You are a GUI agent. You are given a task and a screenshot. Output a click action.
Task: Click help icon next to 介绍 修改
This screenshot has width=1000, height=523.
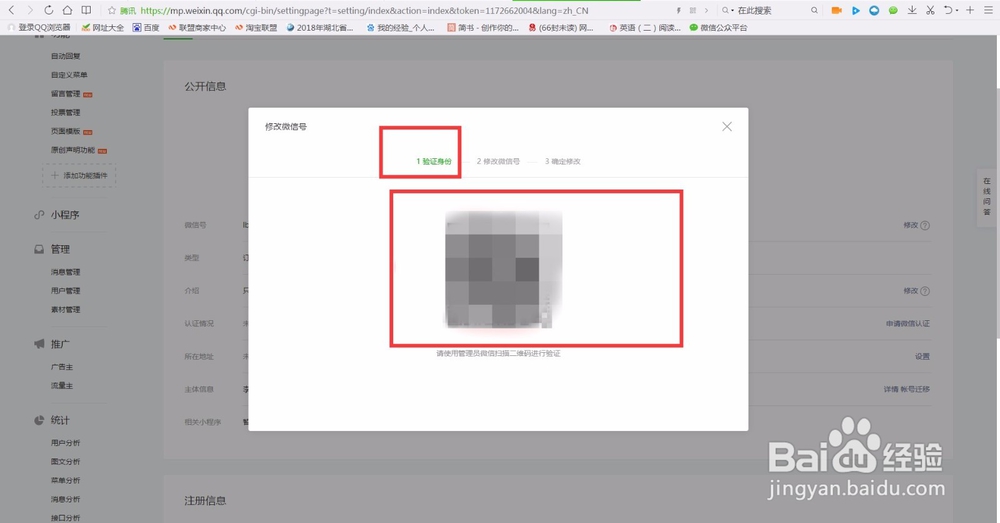[925, 291]
